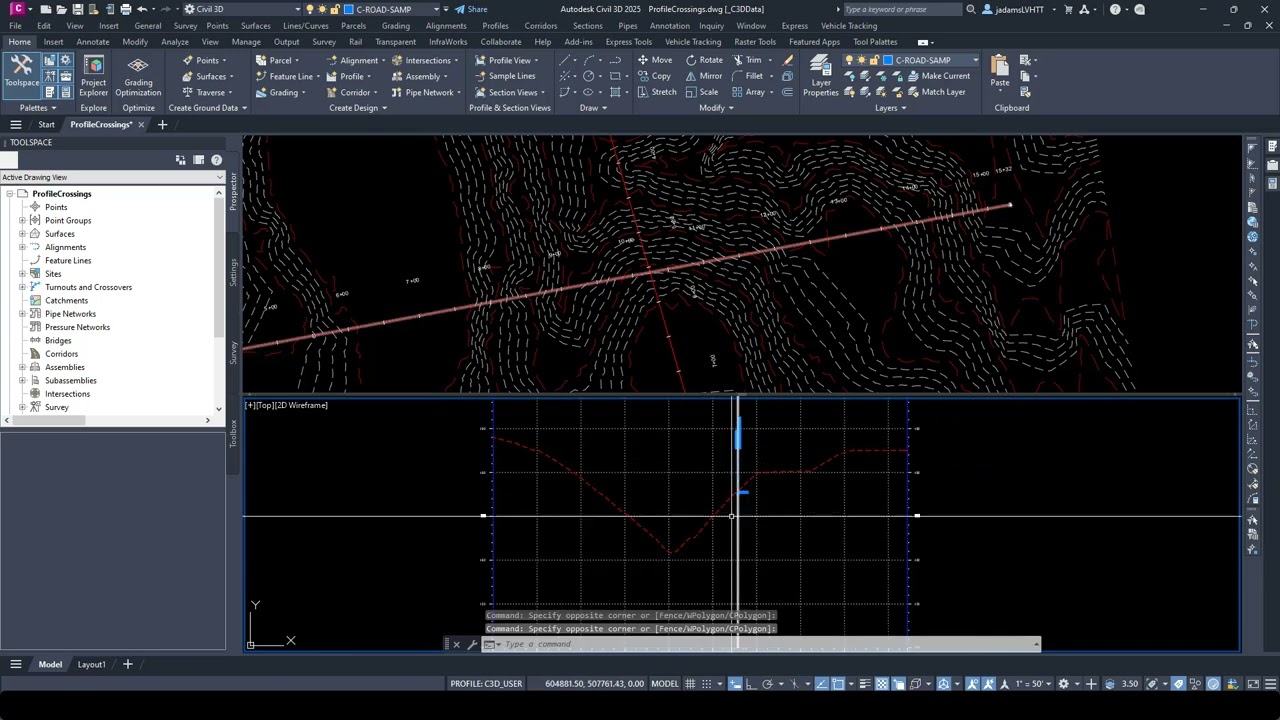Click the Share button in title bar
Viewport: 1280px width, 720px height.
(470, 9)
